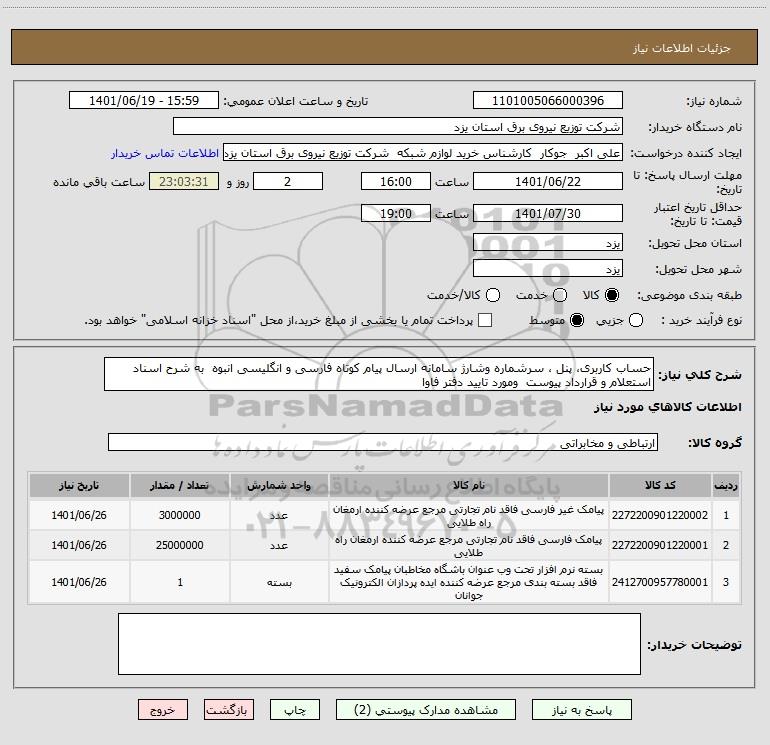Click the شماره نیاز field 1101005066000396
Image resolution: width=770 pixels, height=745 pixels.
(548, 101)
